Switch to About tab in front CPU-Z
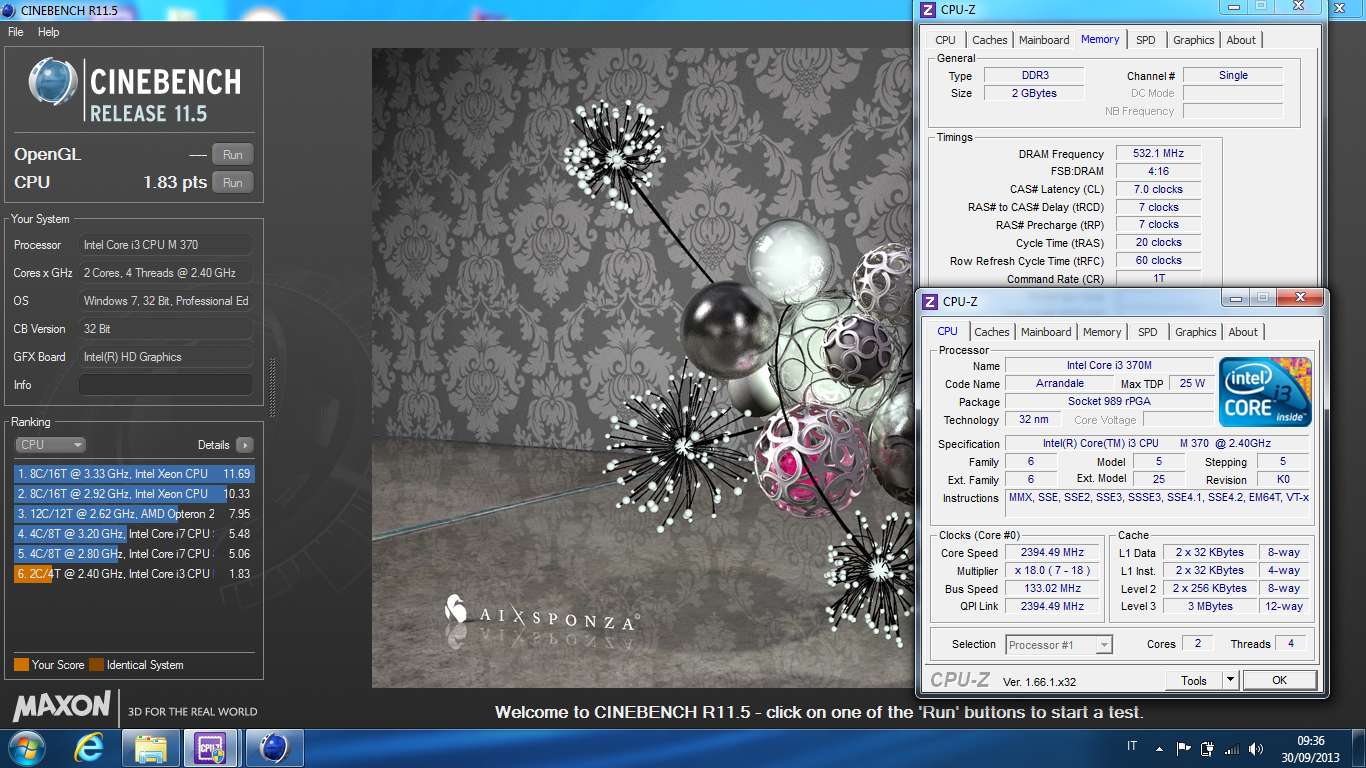The height and width of the screenshot is (768, 1366). tap(1243, 332)
